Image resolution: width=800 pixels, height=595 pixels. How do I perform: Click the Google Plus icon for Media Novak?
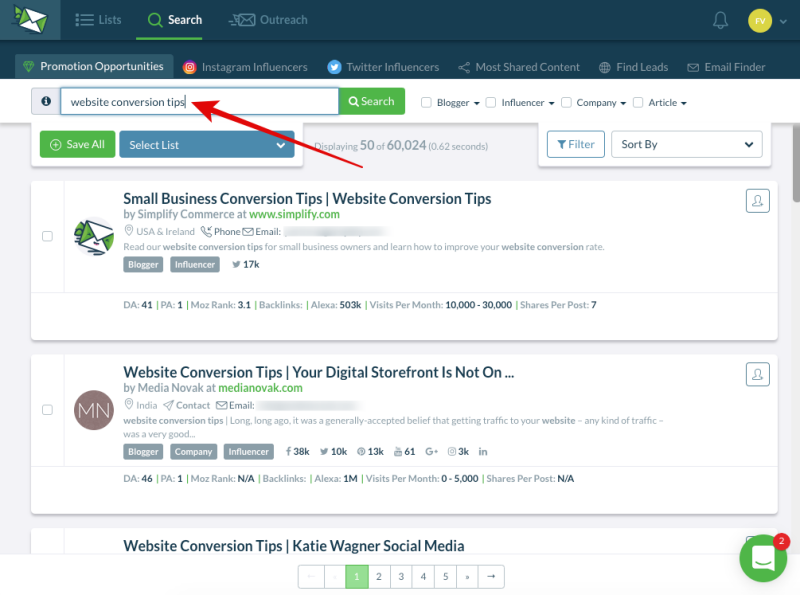click(x=432, y=452)
